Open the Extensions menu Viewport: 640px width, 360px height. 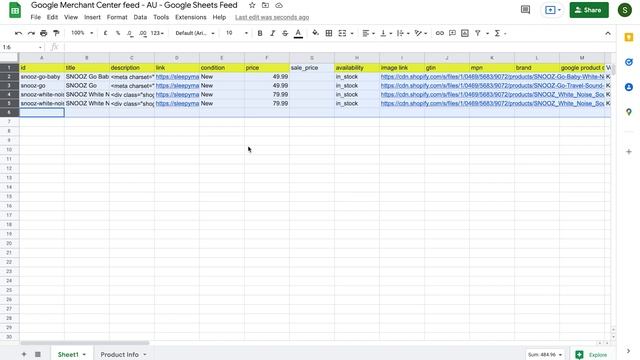[x=191, y=17]
